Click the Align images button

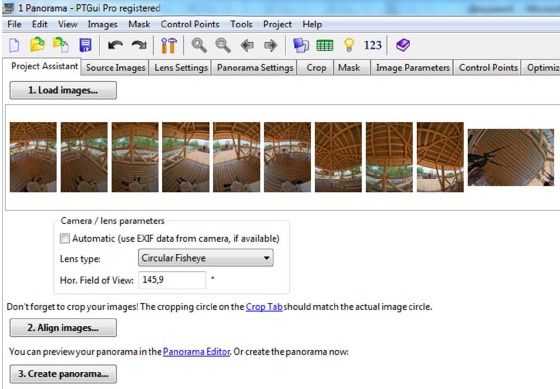(x=63, y=328)
